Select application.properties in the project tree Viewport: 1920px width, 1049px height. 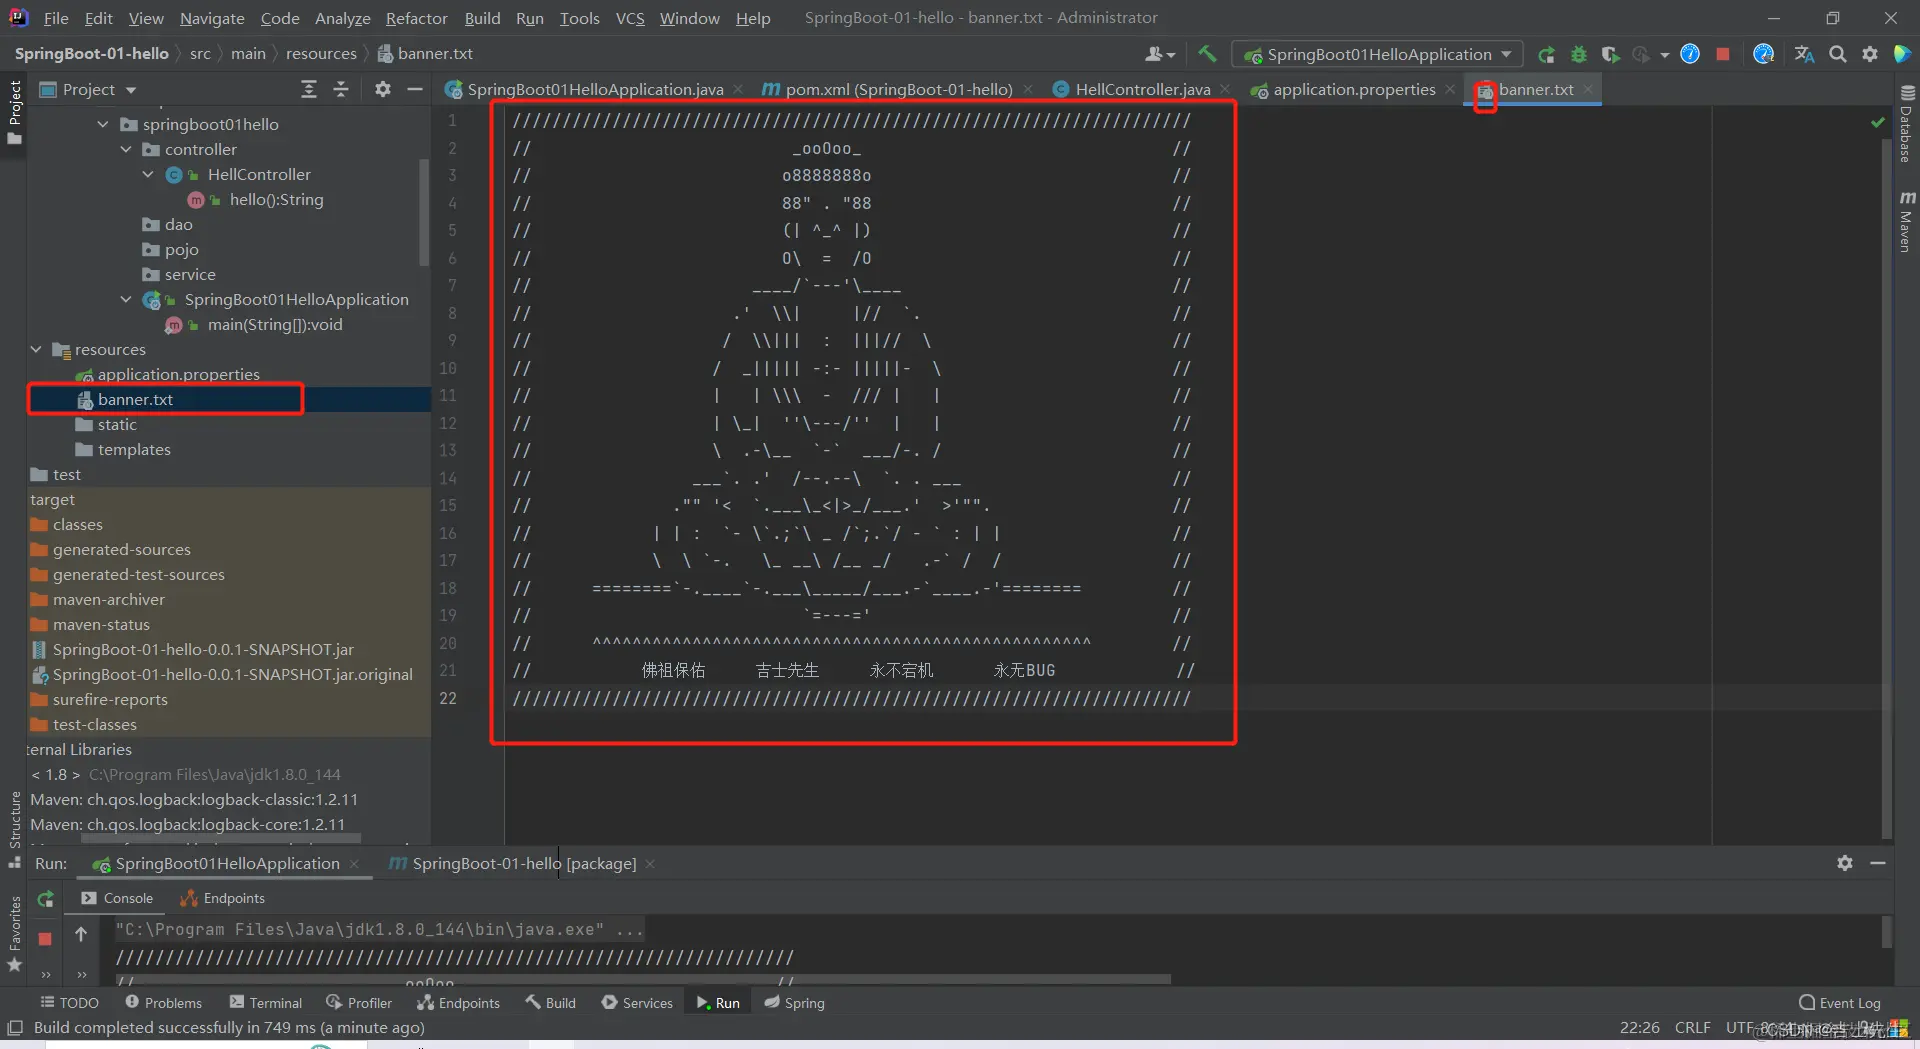click(x=178, y=375)
